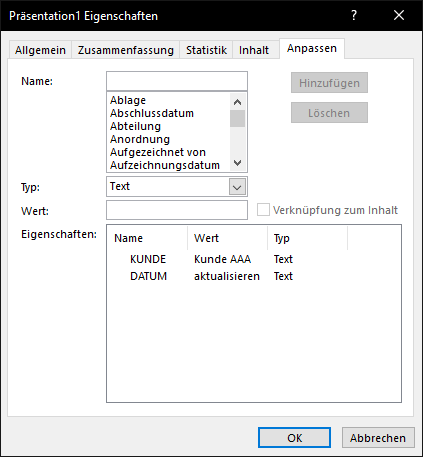Image resolution: width=423 pixels, height=457 pixels.
Task: Switch to the Allgemein tab
Action: point(40,50)
